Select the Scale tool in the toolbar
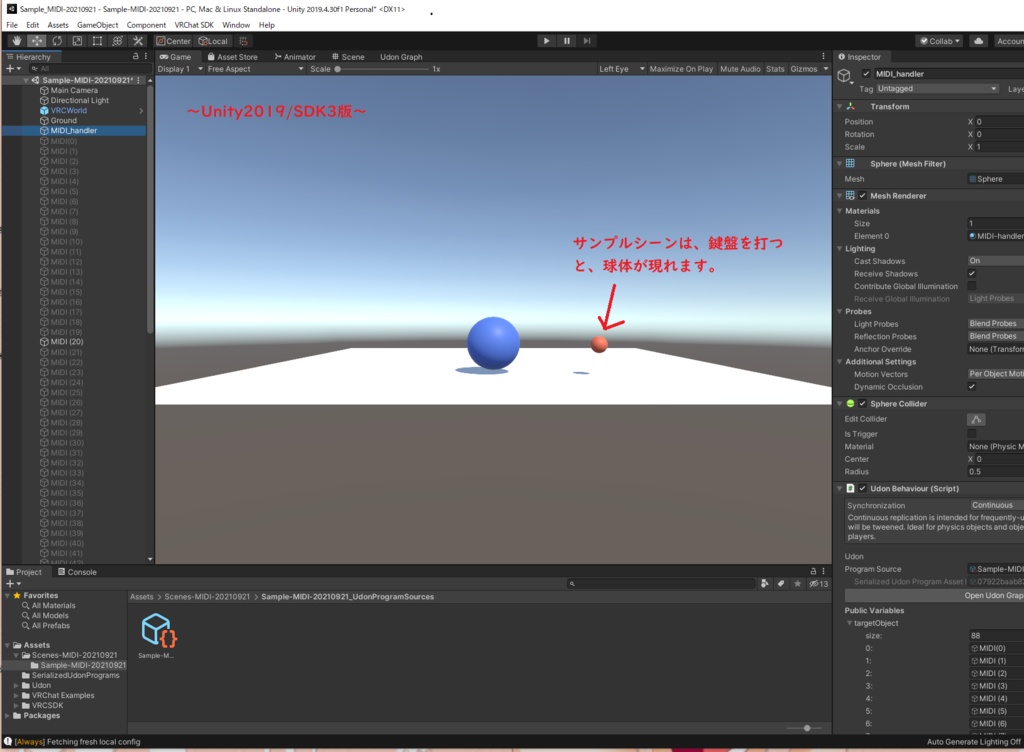 click(77, 41)
